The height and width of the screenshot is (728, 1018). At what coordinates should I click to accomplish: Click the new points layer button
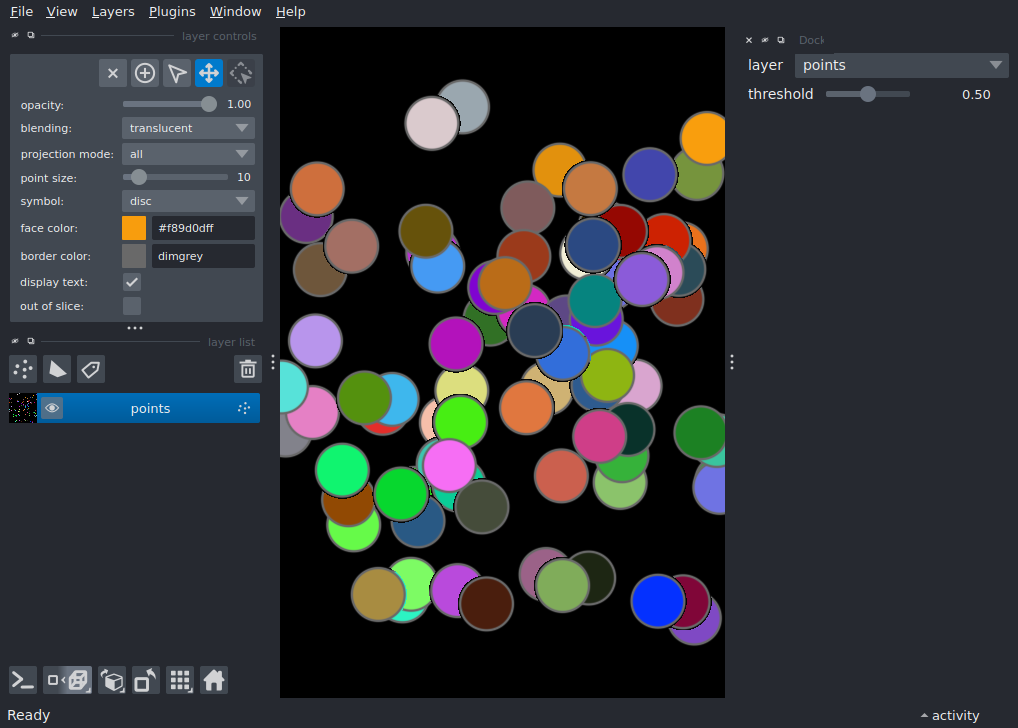click(23, 369)
